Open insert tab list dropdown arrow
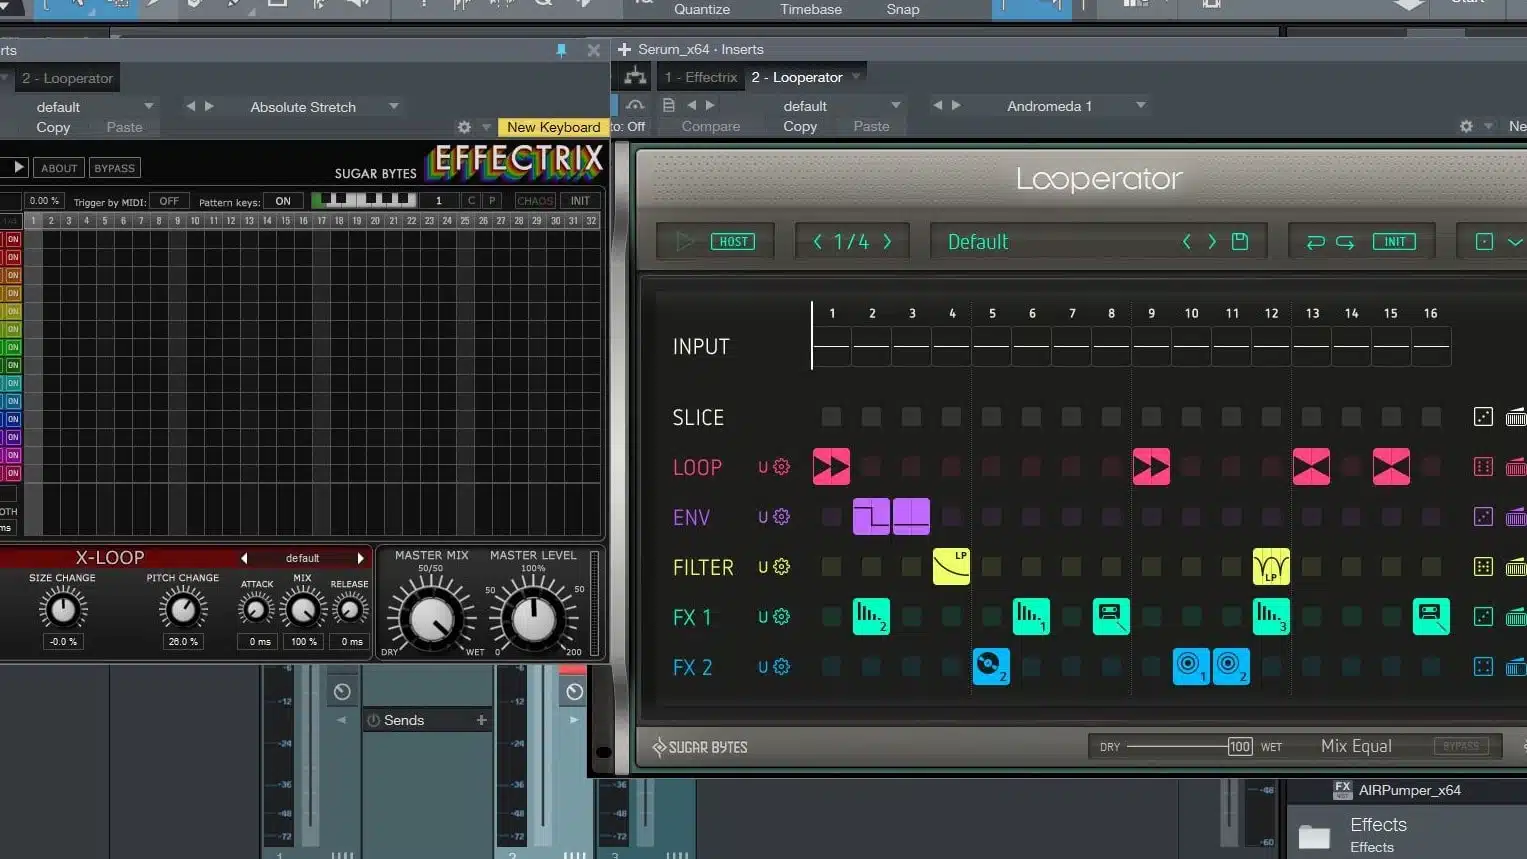 (x=856, y=75)
